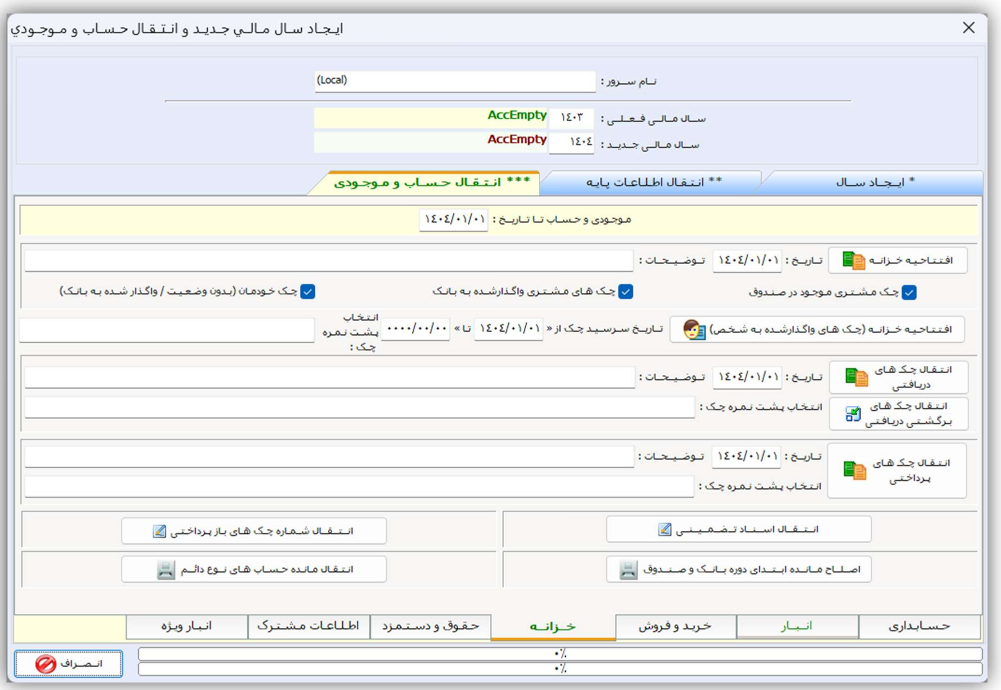Click the انتقال چک های دریافتی button
Image resolution: width=1001 pixels, height=690 pixels.
[898, 377]
